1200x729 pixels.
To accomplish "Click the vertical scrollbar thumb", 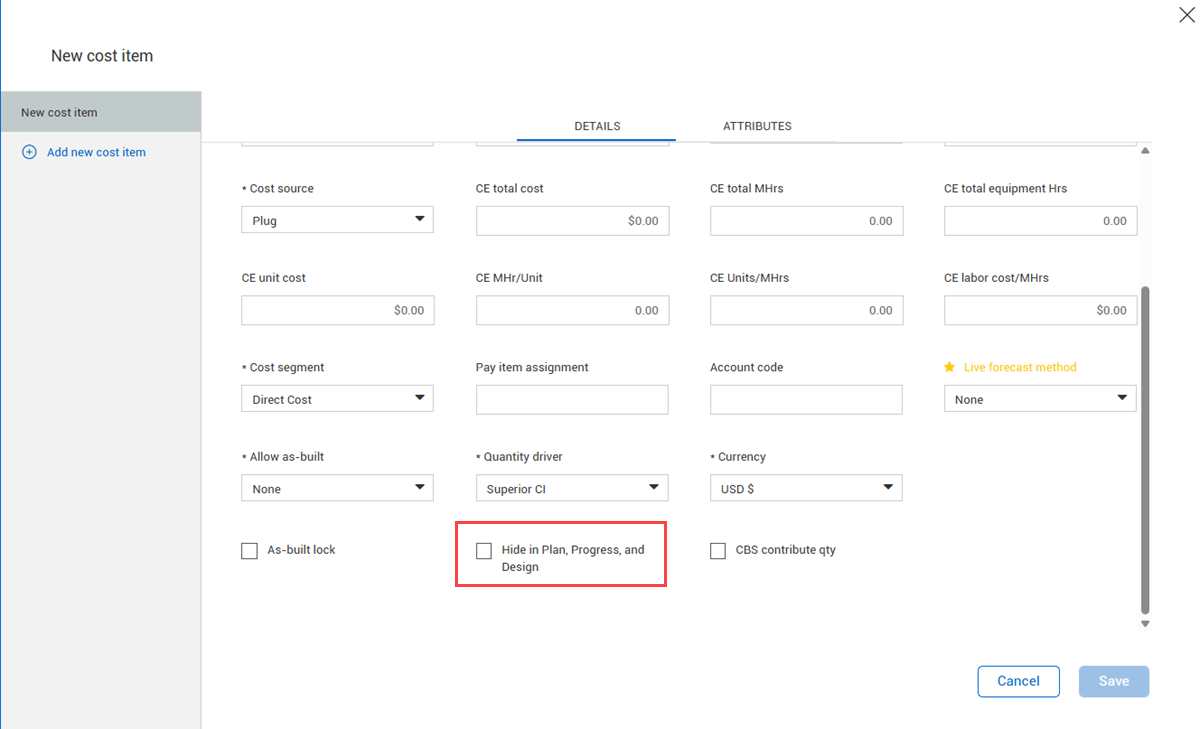I will (x=1145, y=450).
